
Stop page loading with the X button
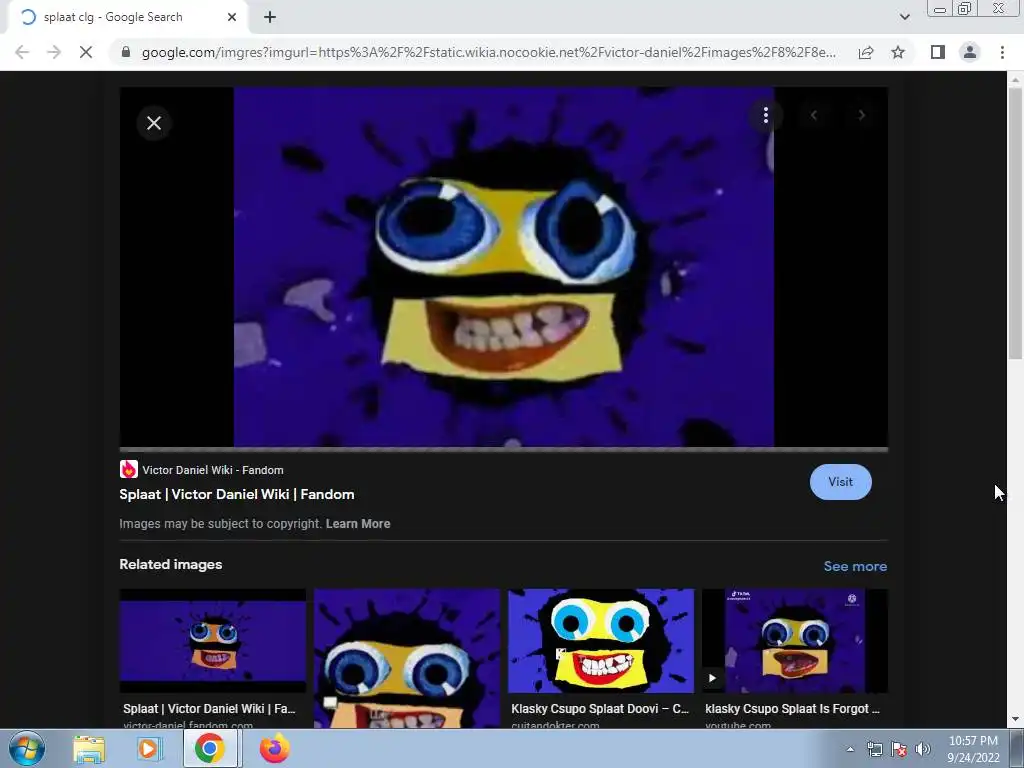(86, 52)
